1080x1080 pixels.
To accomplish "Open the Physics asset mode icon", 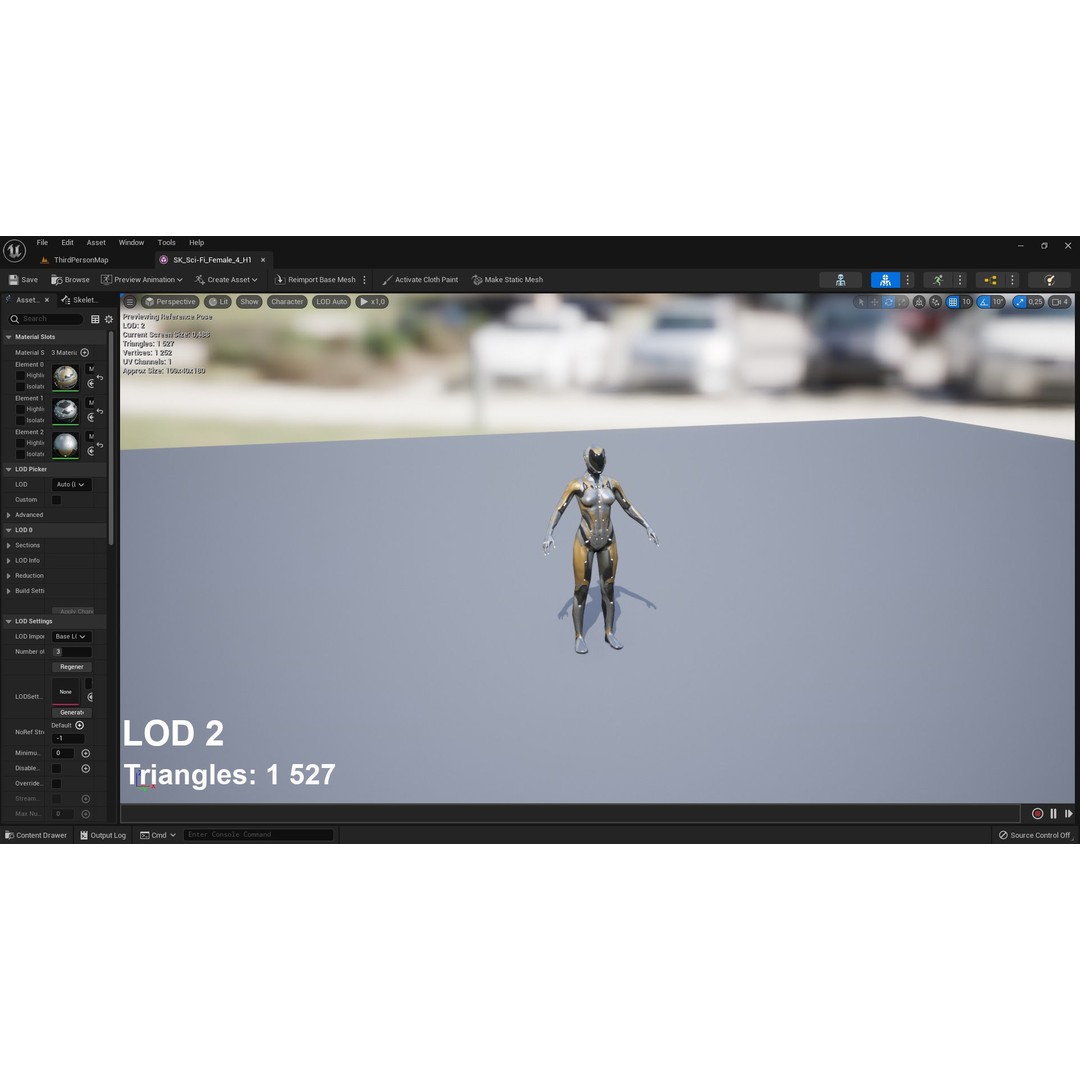I will click(1049, 280).
